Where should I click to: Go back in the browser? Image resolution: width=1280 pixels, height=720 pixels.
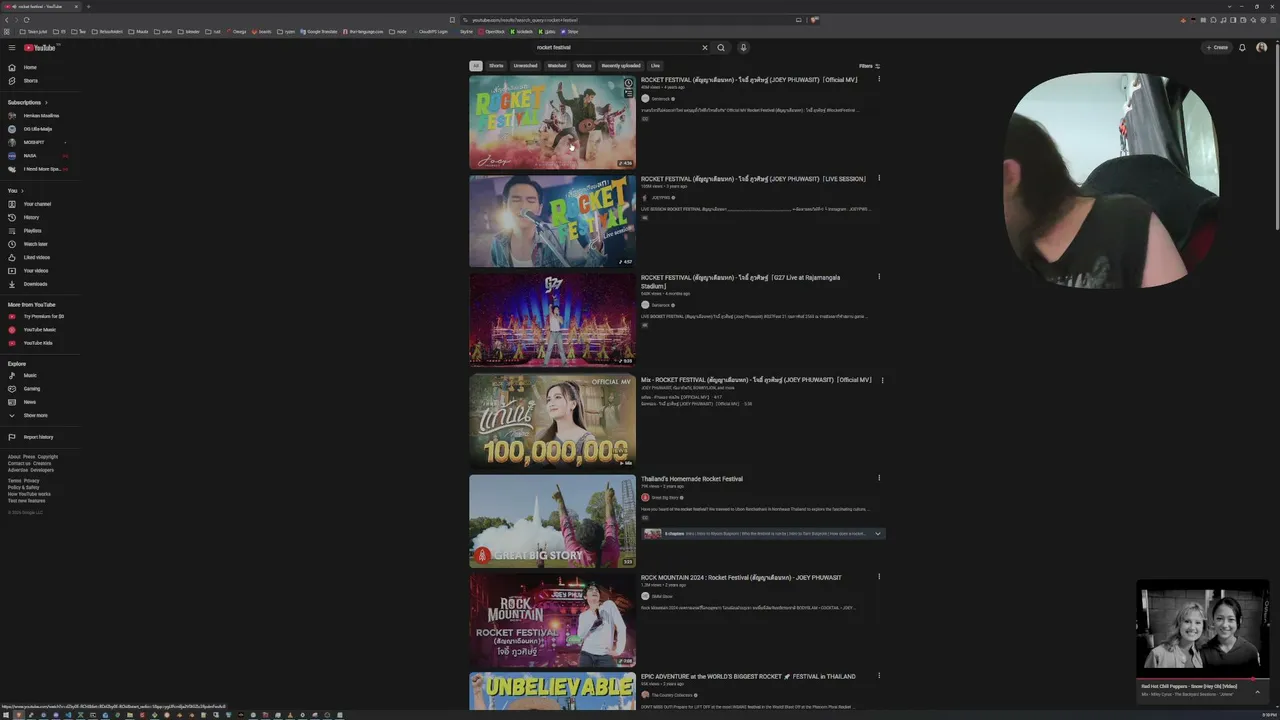click(7, 20)
